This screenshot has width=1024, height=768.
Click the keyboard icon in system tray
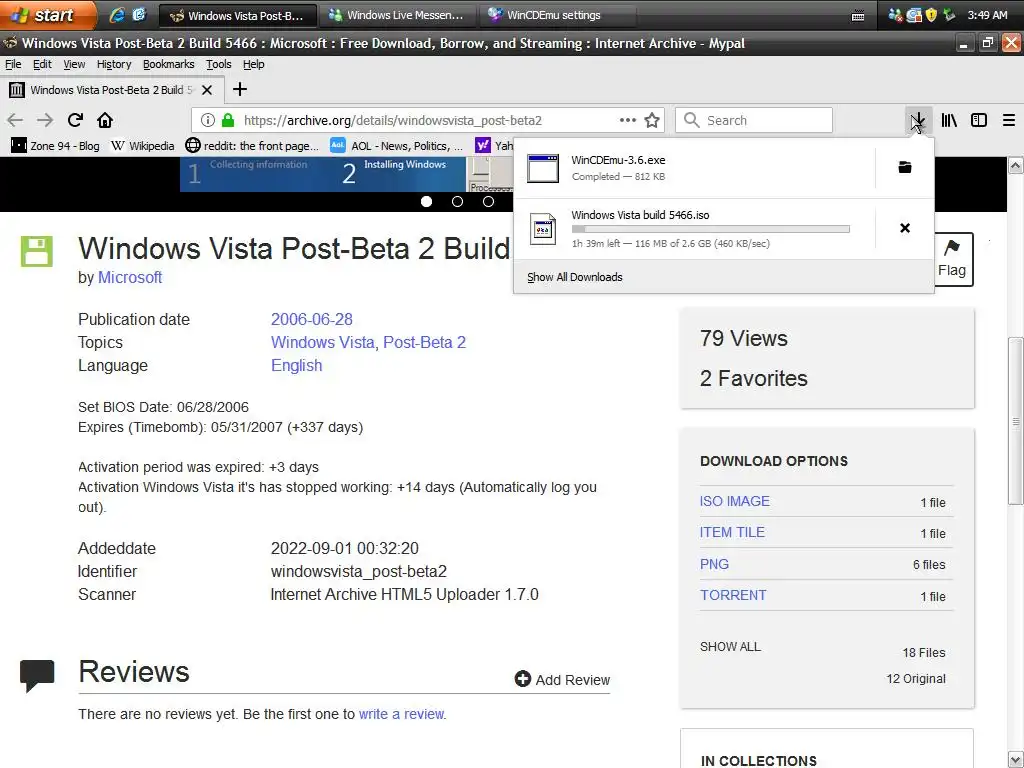coord(858,16)
